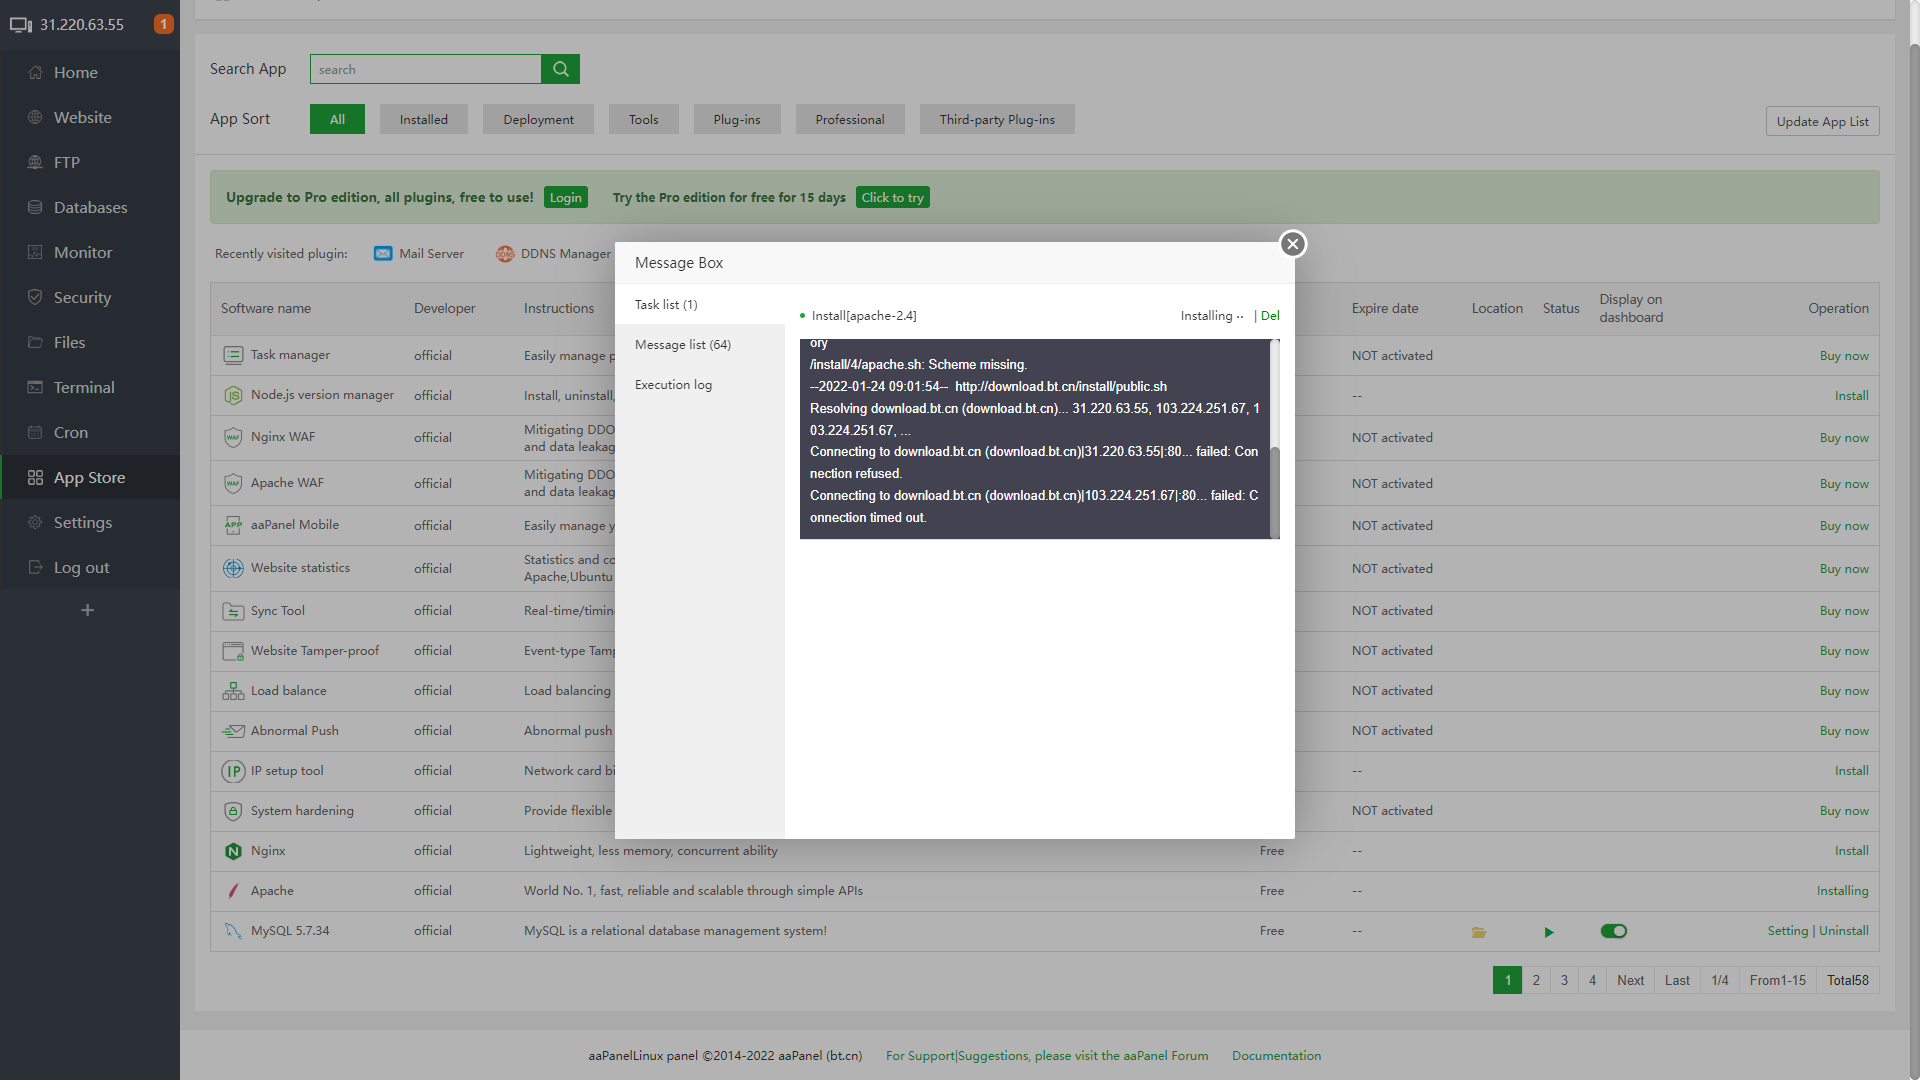Viewport: 1920px width, 1080px height.
Task: Click the Mail Server plugin icon
Action: [383, 254]
